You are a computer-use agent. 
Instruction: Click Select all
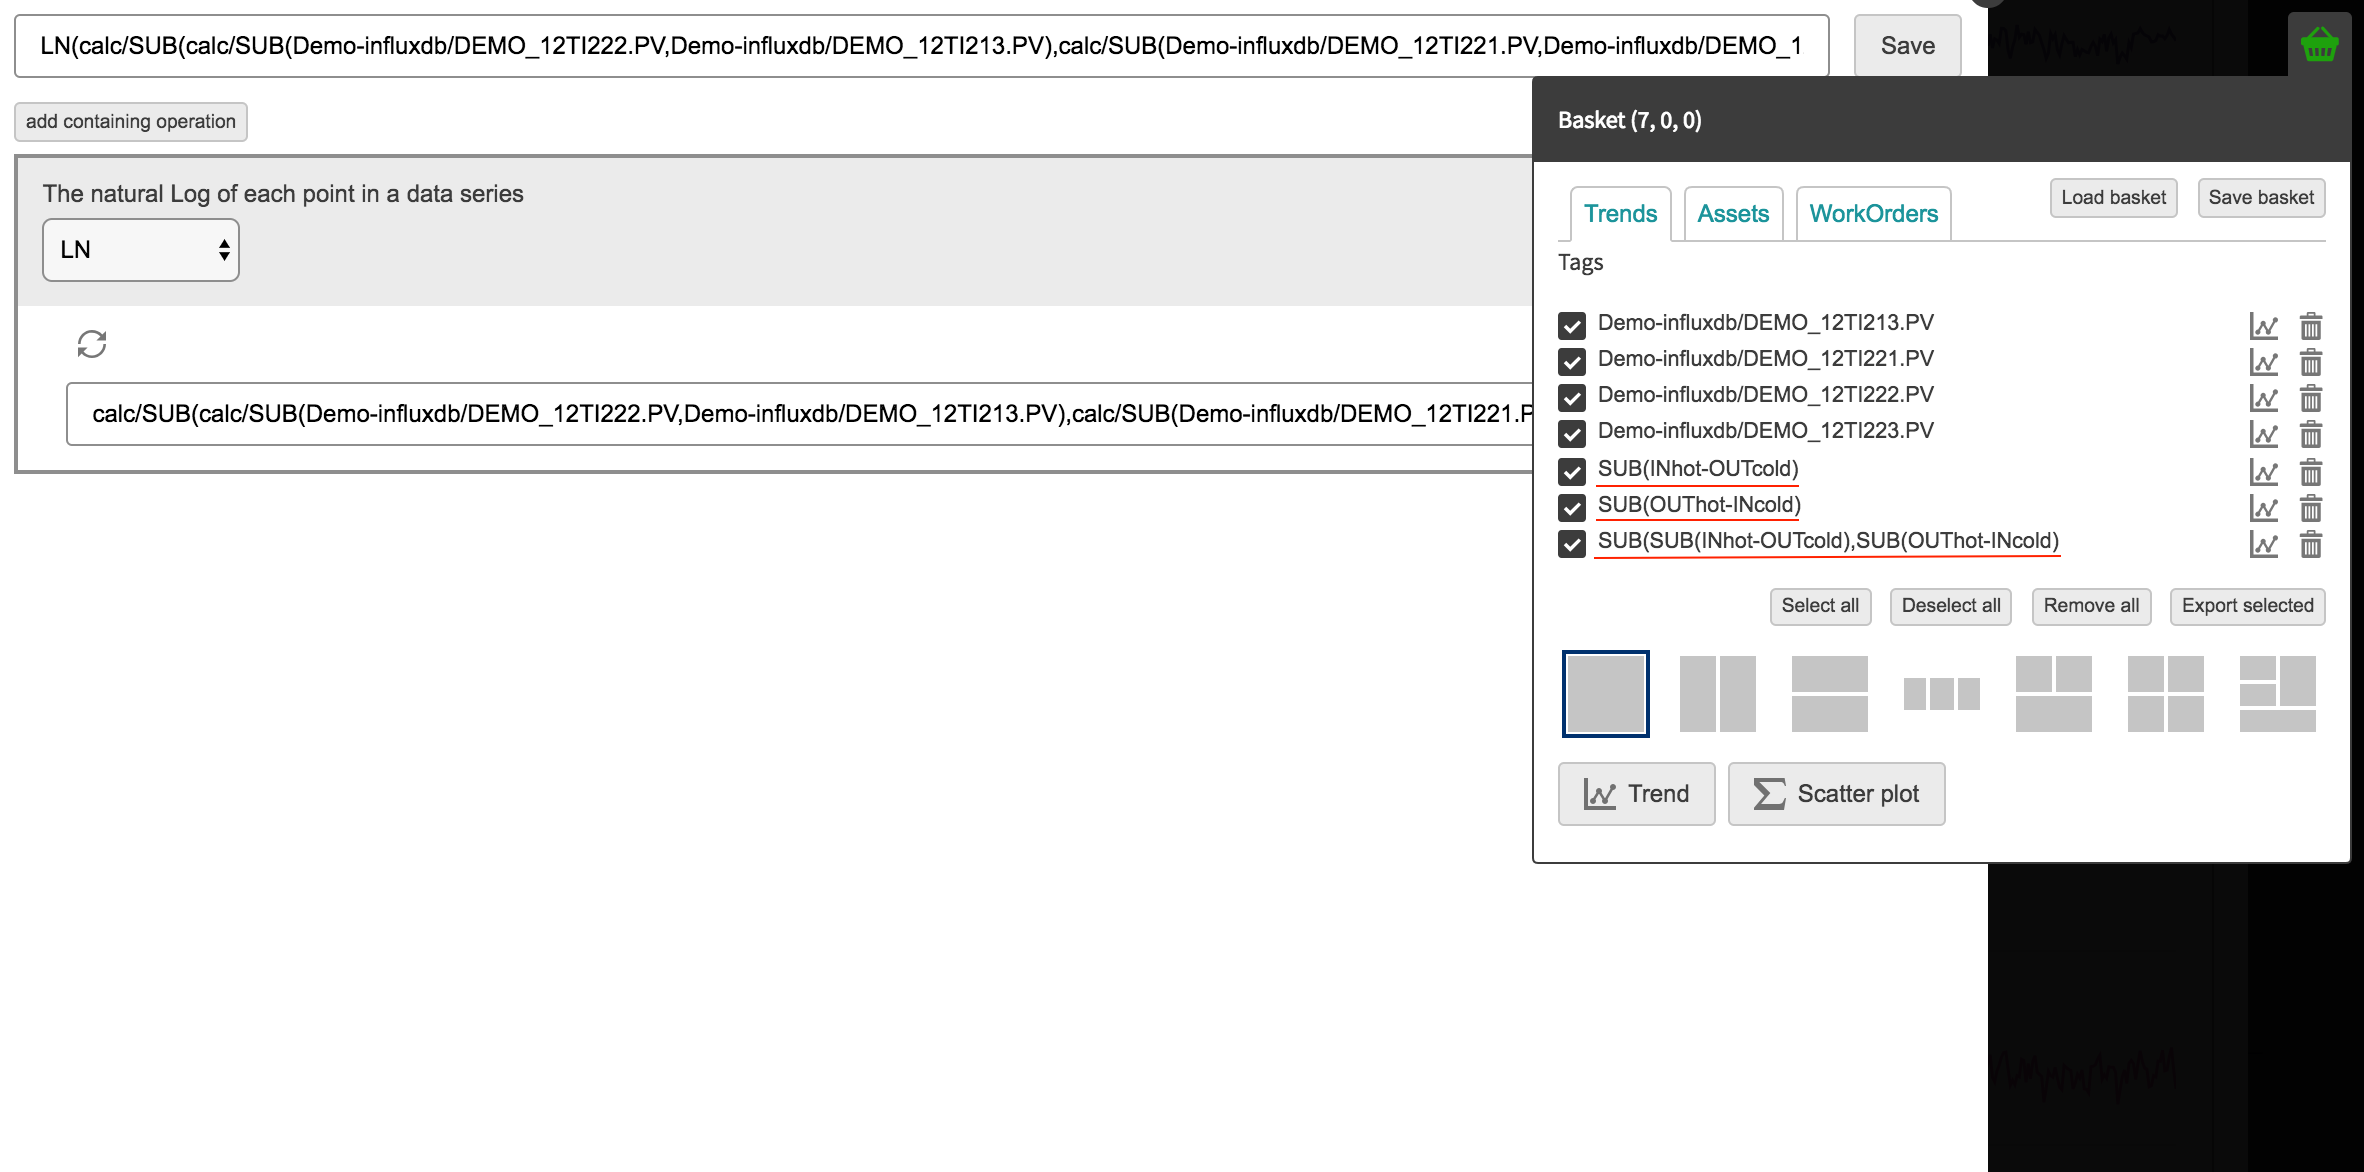1820,606
